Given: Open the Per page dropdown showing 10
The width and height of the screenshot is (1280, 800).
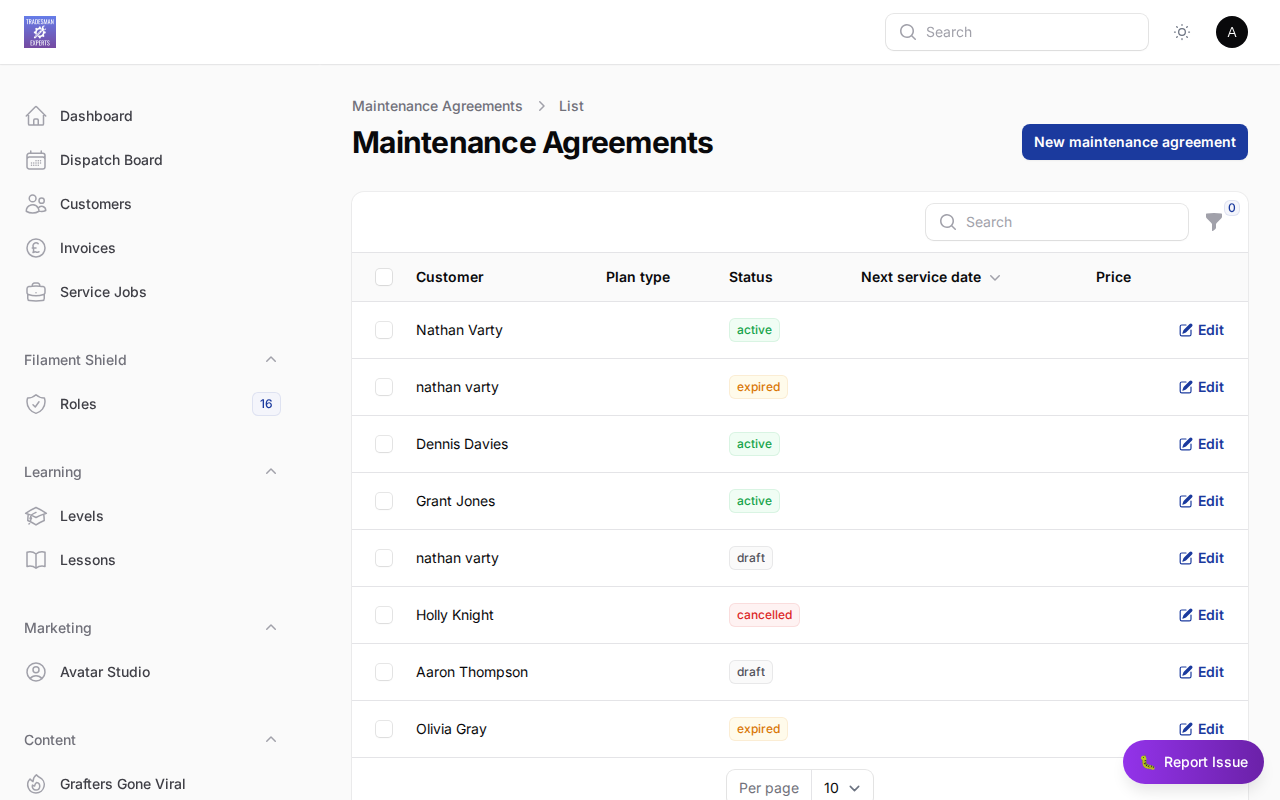Looking at the screenshot, I should [x=841, y=788].
